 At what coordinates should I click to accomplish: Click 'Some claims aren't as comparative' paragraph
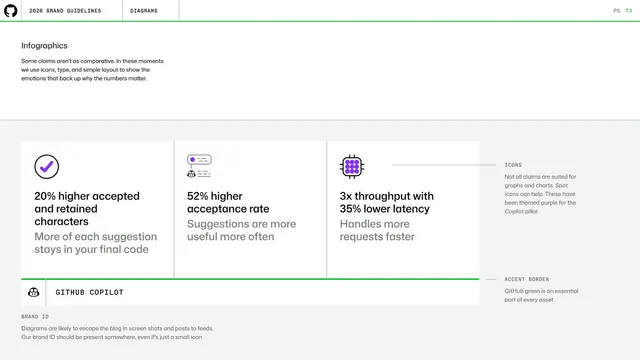pos(92,70)
